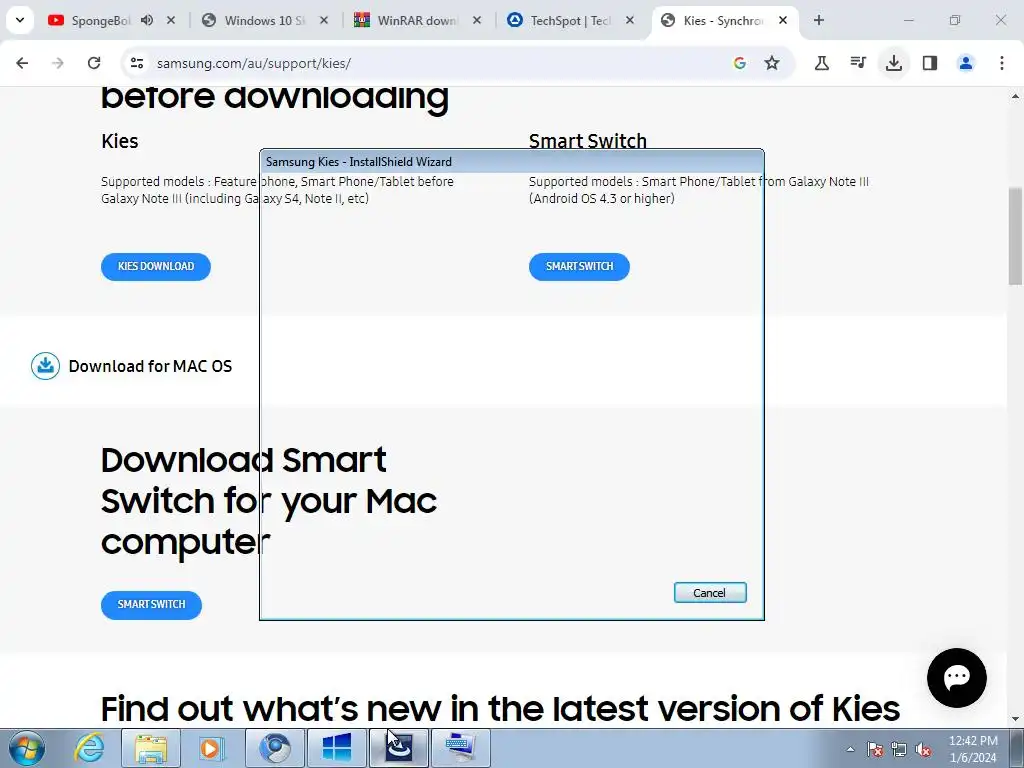Click the Samsung Kies - InstallShield Wizard title bar
1024x768 pixels.
(x=512, y=161)
